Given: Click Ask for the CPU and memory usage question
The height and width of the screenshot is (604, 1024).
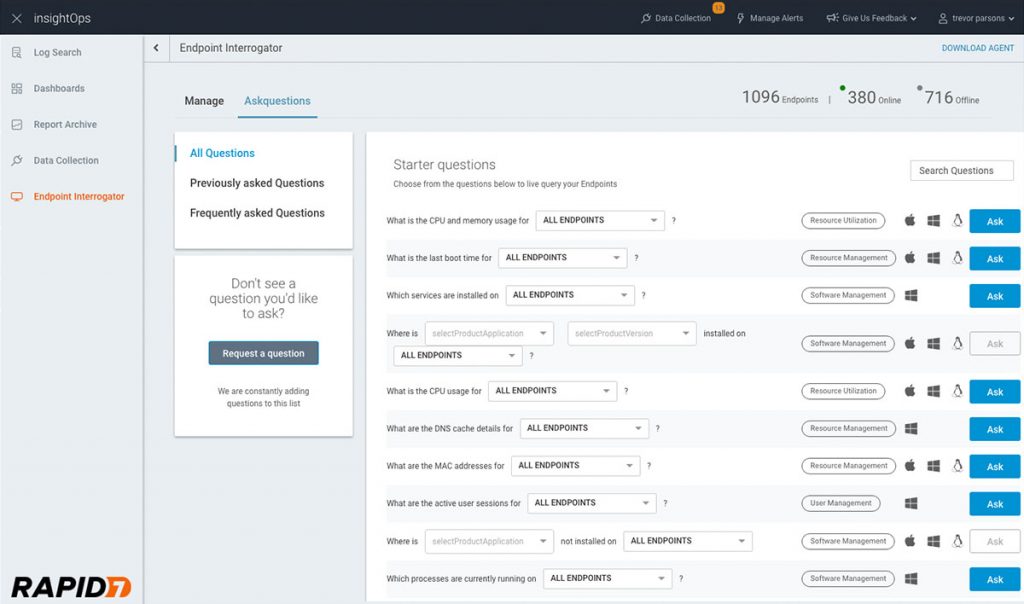Looking at the screenshot, I should pyautogui.click(x=995, y=221).
